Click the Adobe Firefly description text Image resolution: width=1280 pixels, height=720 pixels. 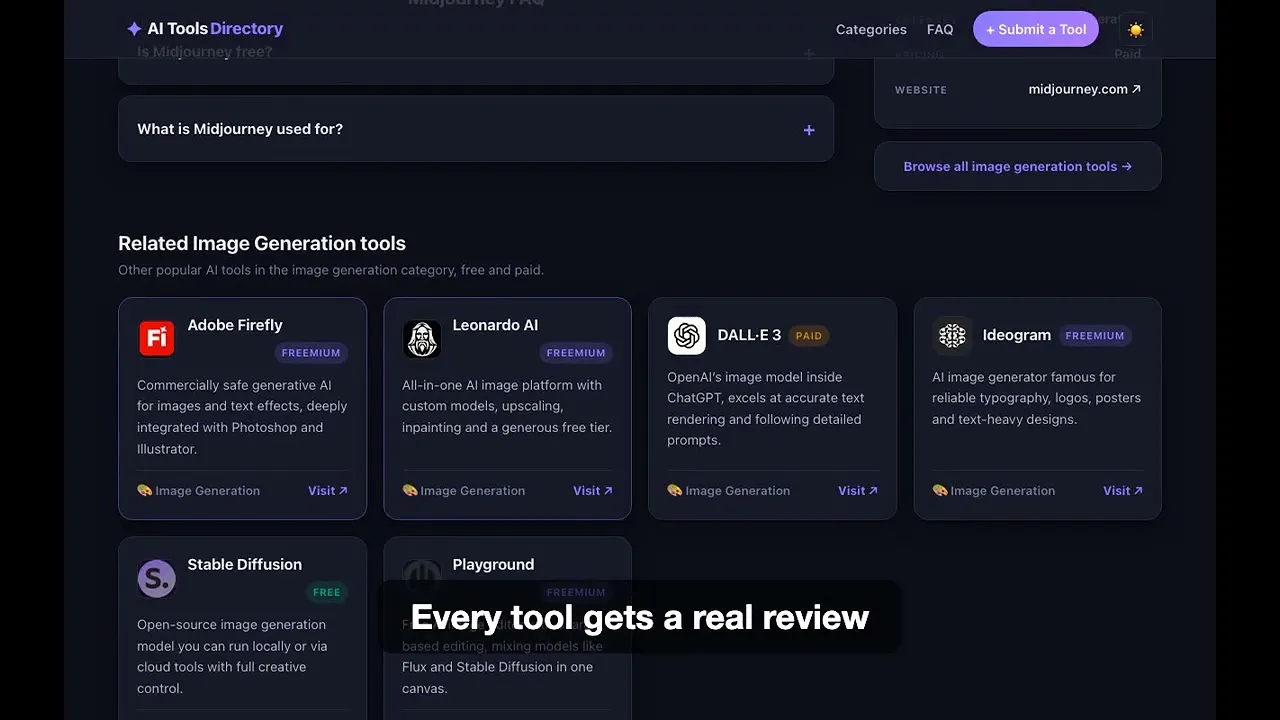pyautogui.click(x=242, y=417)
